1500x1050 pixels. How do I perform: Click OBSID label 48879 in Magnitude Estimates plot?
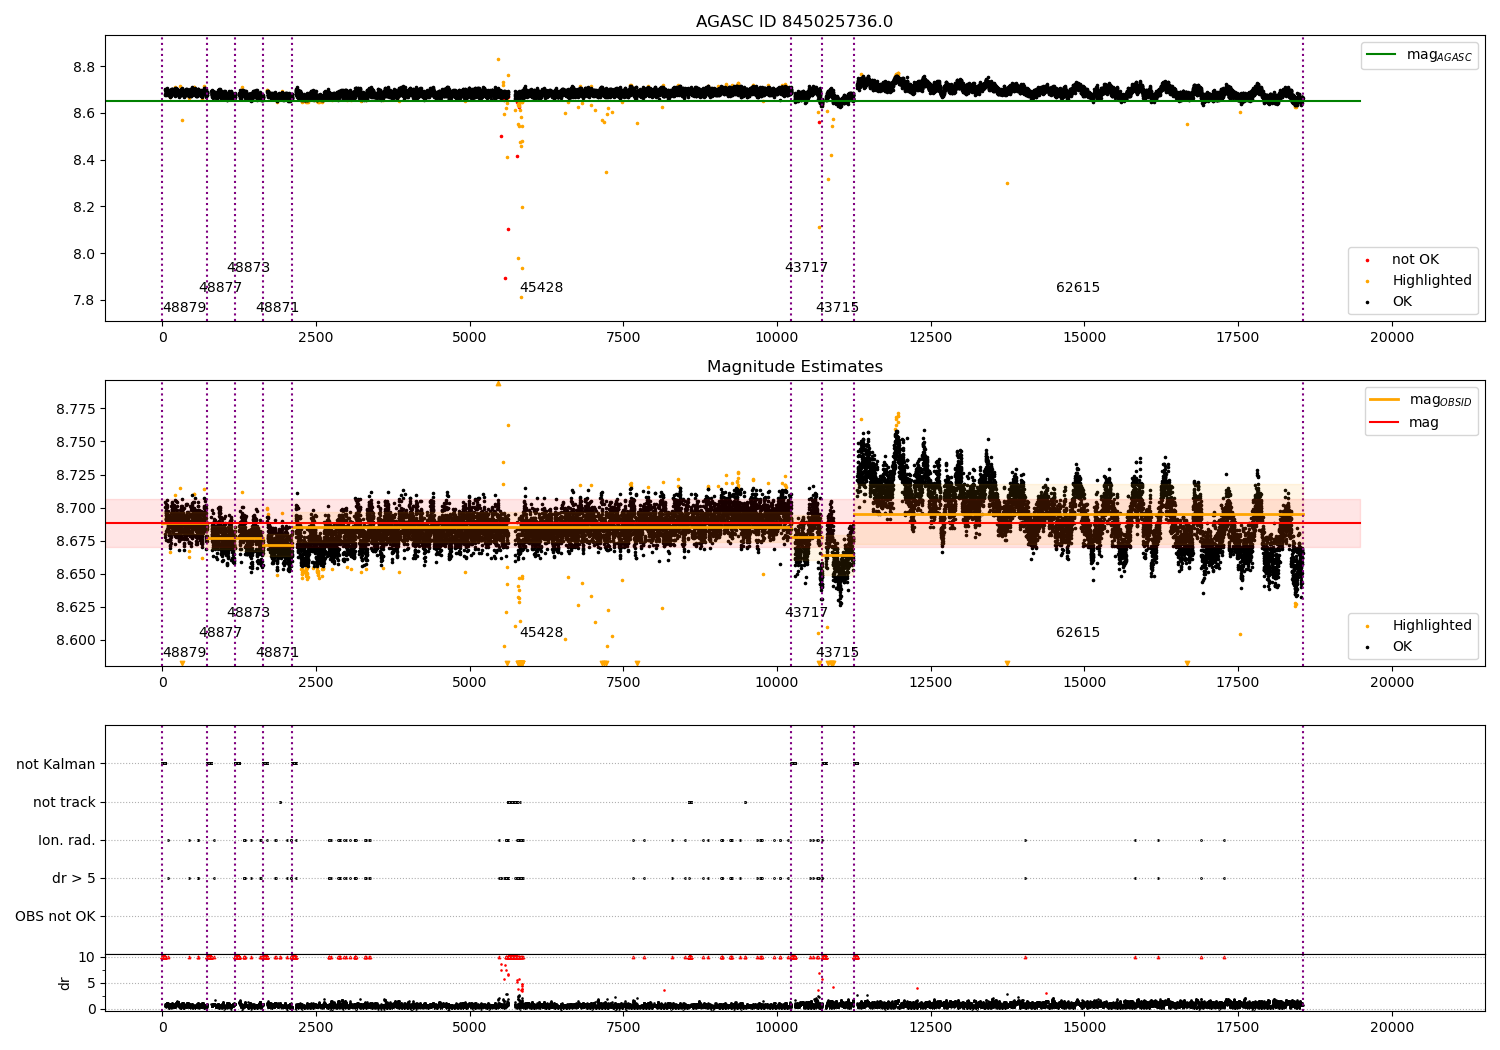click(x=184, y=653)
